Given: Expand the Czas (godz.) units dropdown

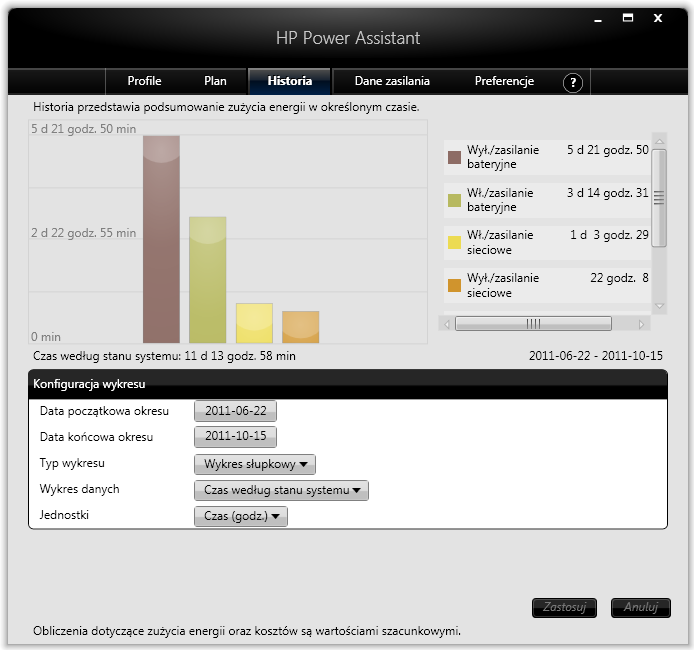Looking at the screenshot, I should [x=241, y=516].
